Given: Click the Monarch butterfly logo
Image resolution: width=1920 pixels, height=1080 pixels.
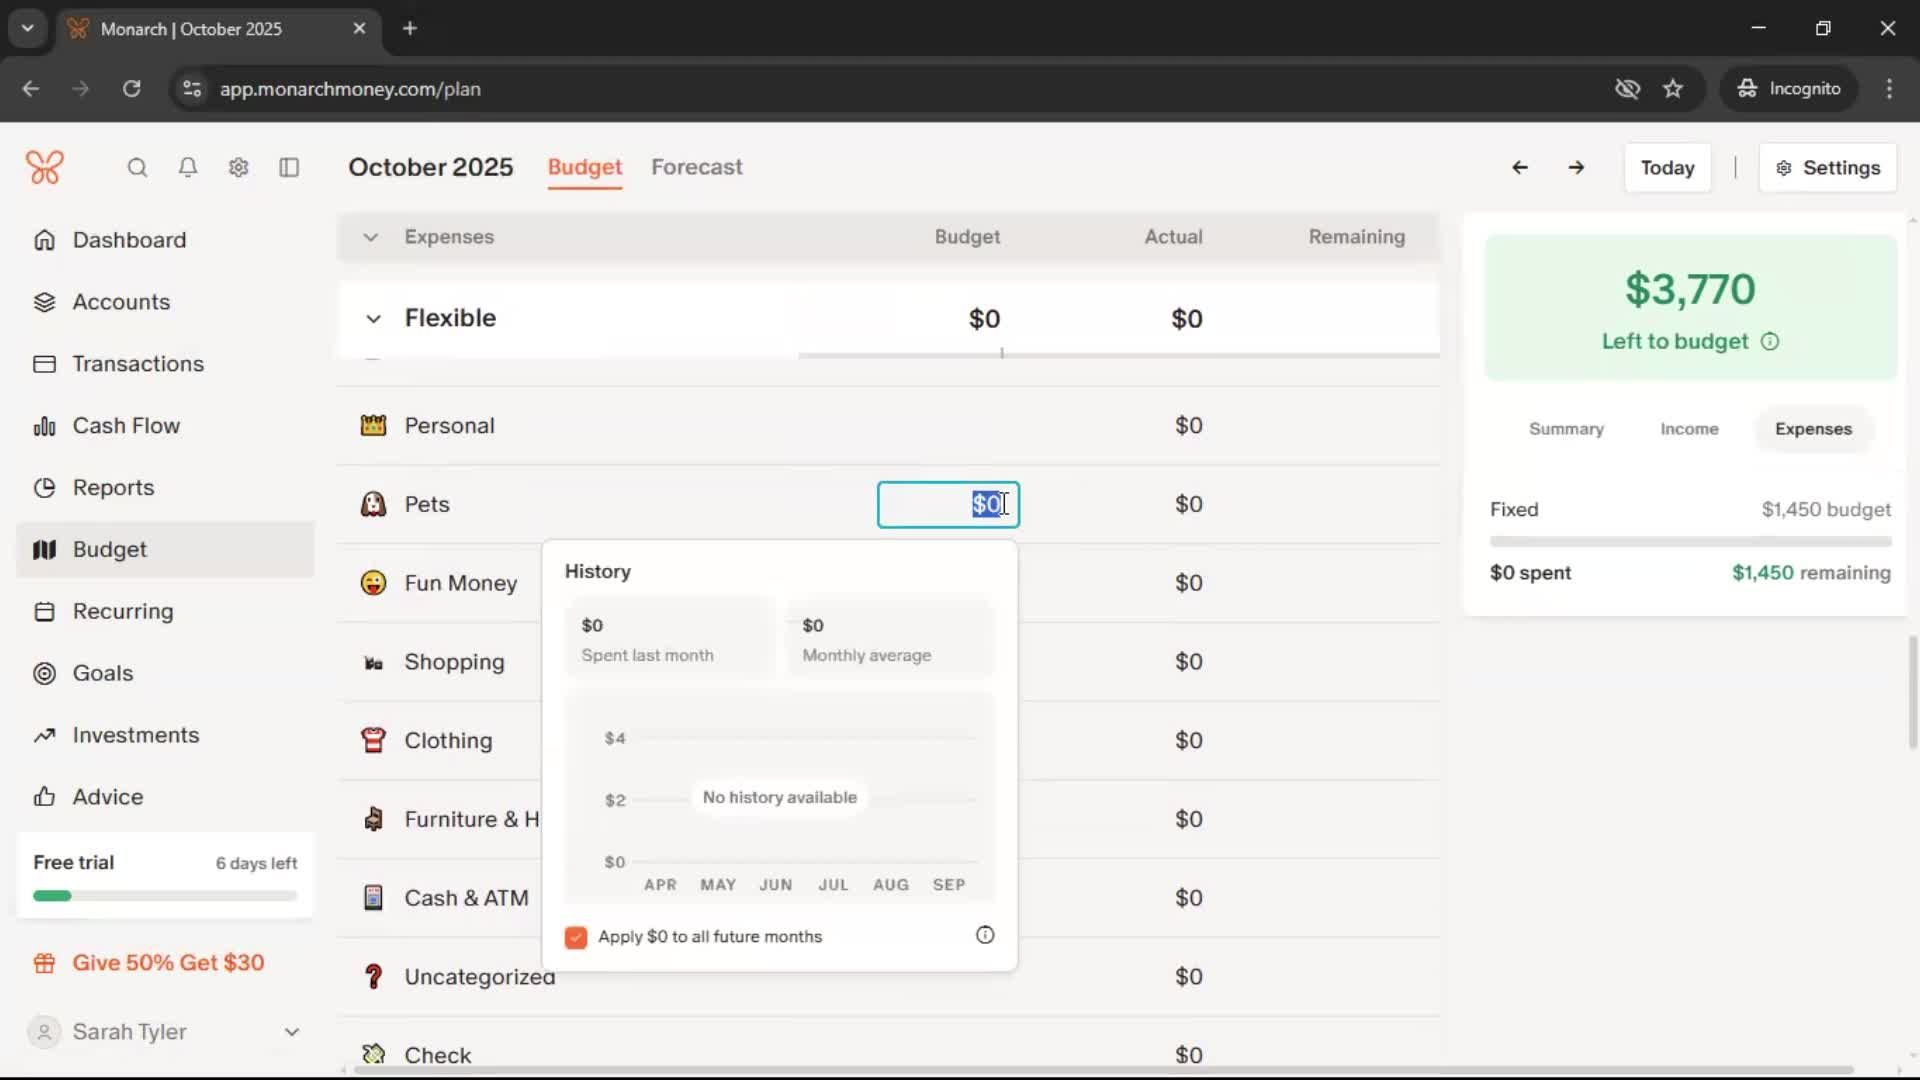Looking at the screenshot, I should click(45, 167).
